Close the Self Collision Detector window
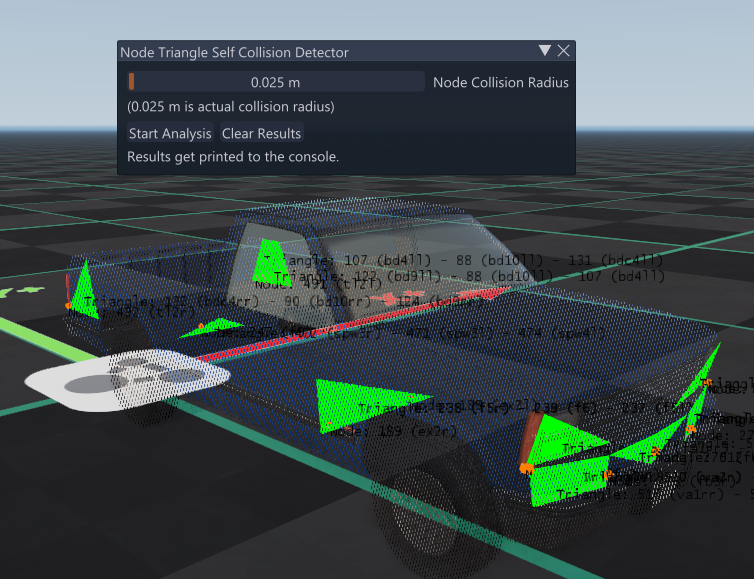 point(564,51)
